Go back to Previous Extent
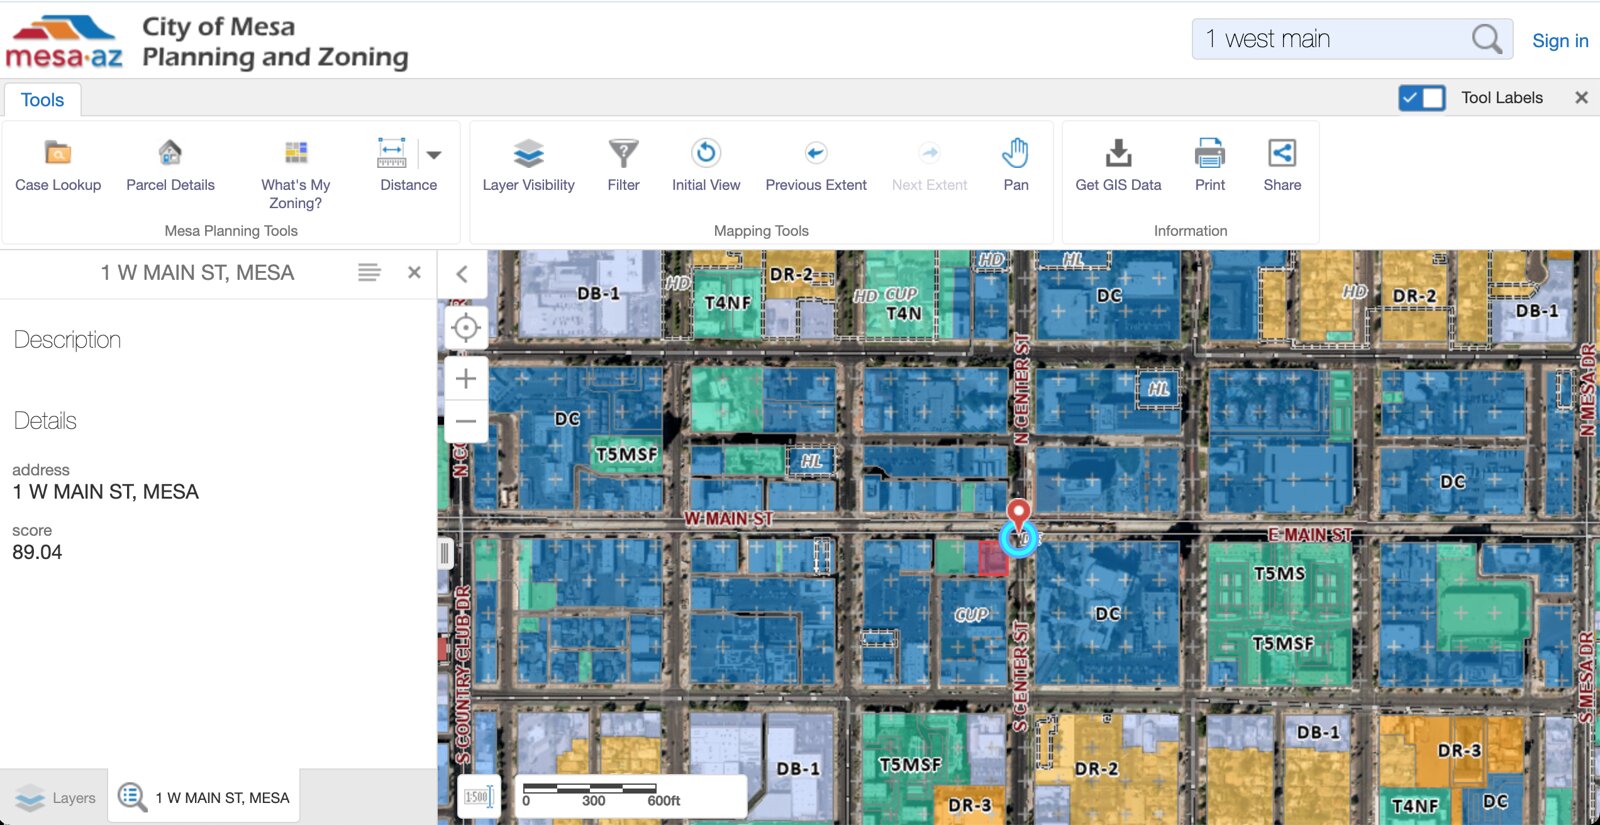Viewport: 1600px width, 825px height. pyautogui.click(x=816, y=166)
